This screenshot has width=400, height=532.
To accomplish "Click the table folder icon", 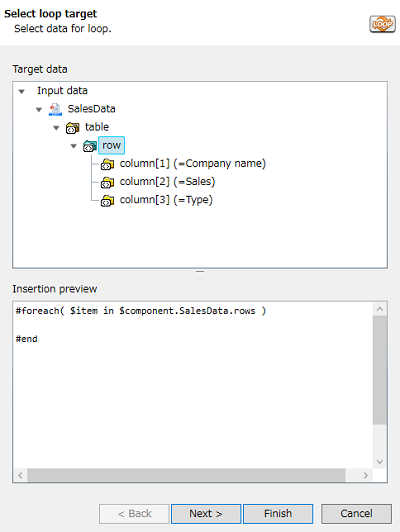I will 73,128.
